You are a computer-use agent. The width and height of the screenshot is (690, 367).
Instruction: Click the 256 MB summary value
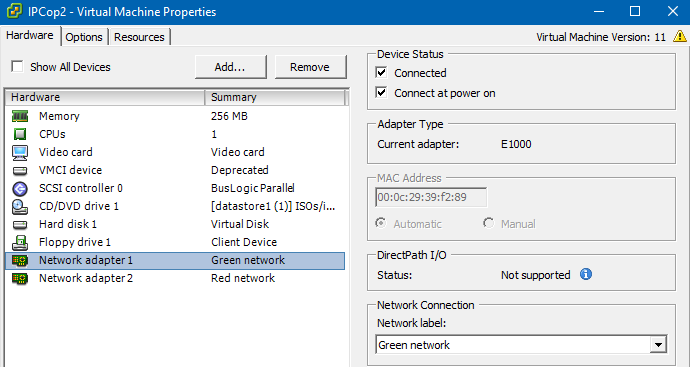point(229,116)
